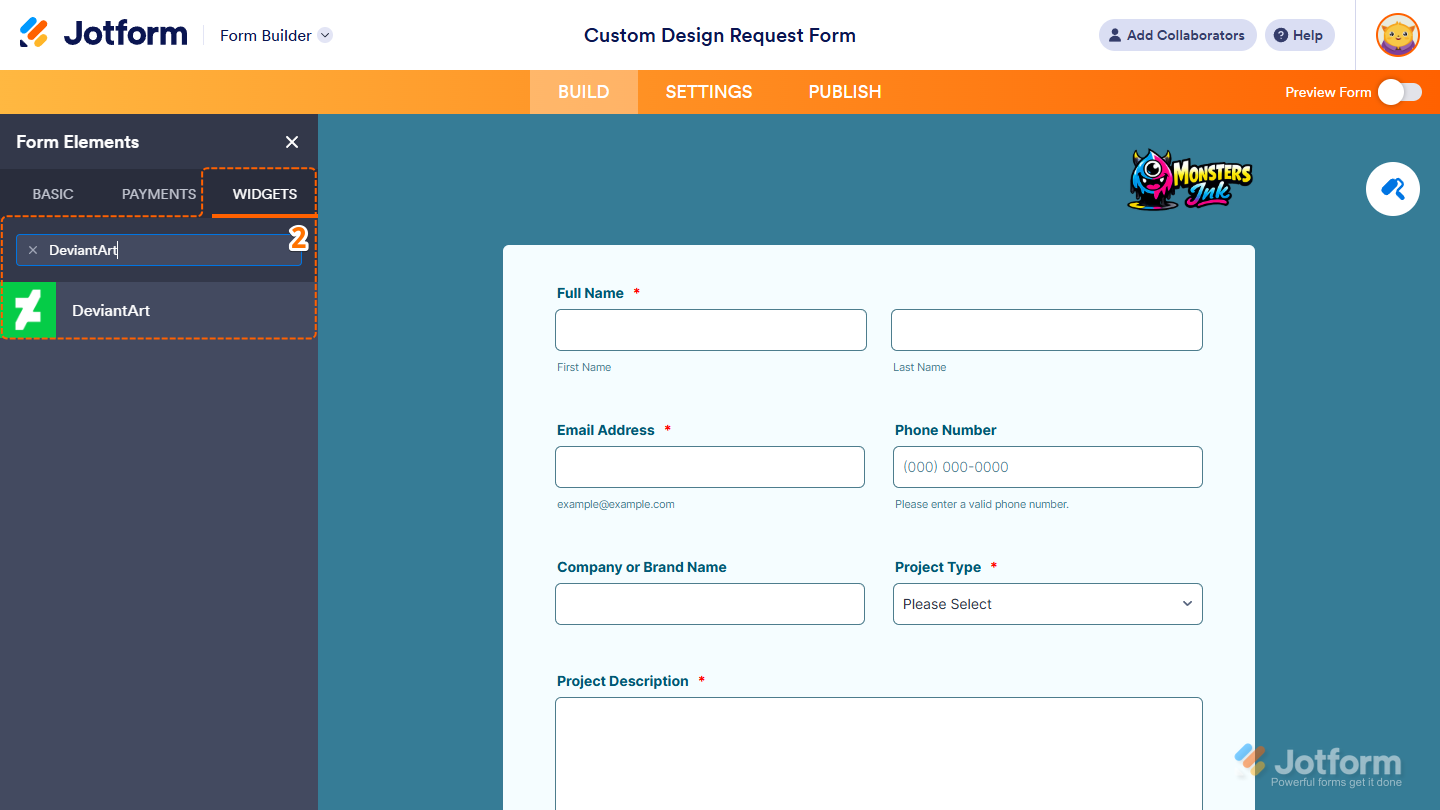This screenshot has width=1440, height=810.
Task: Switch to the BASIC elements tab
Action: pos(52,194)
